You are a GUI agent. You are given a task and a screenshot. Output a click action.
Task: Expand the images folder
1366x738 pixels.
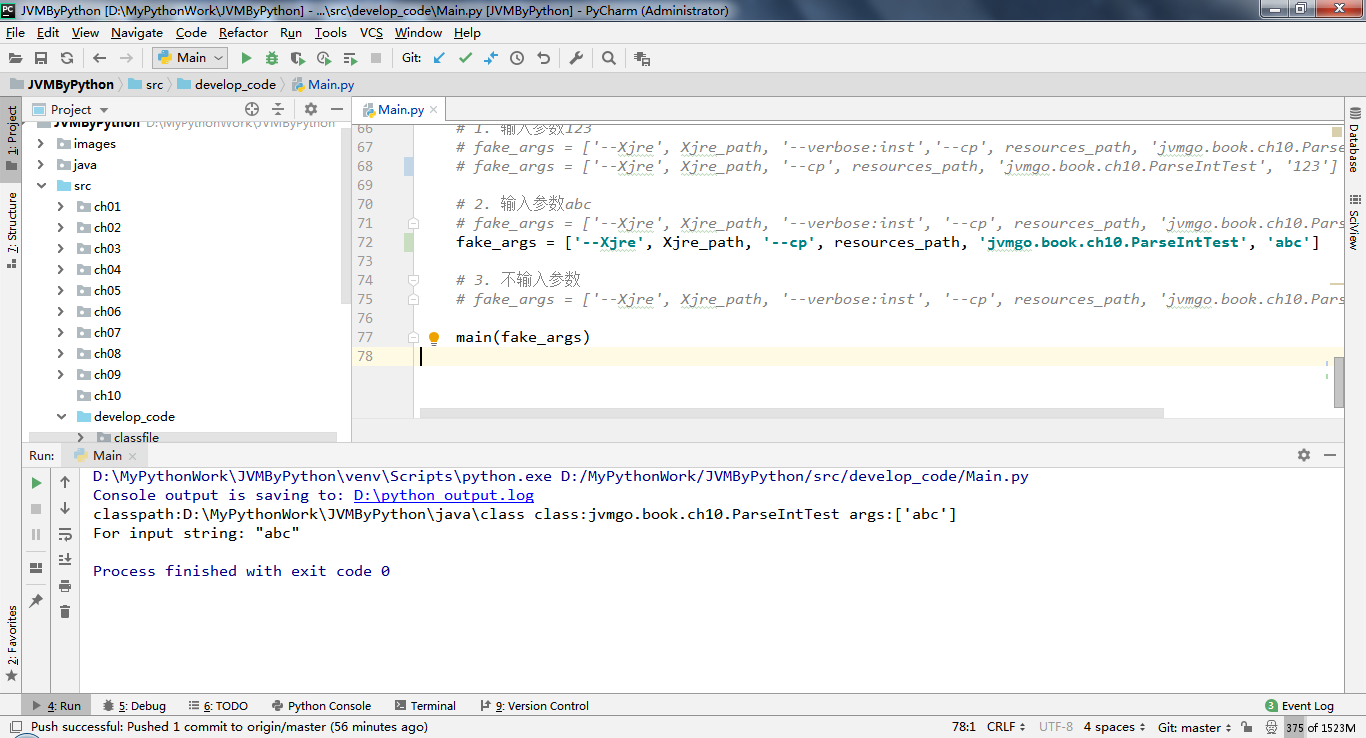click(41, 144)
